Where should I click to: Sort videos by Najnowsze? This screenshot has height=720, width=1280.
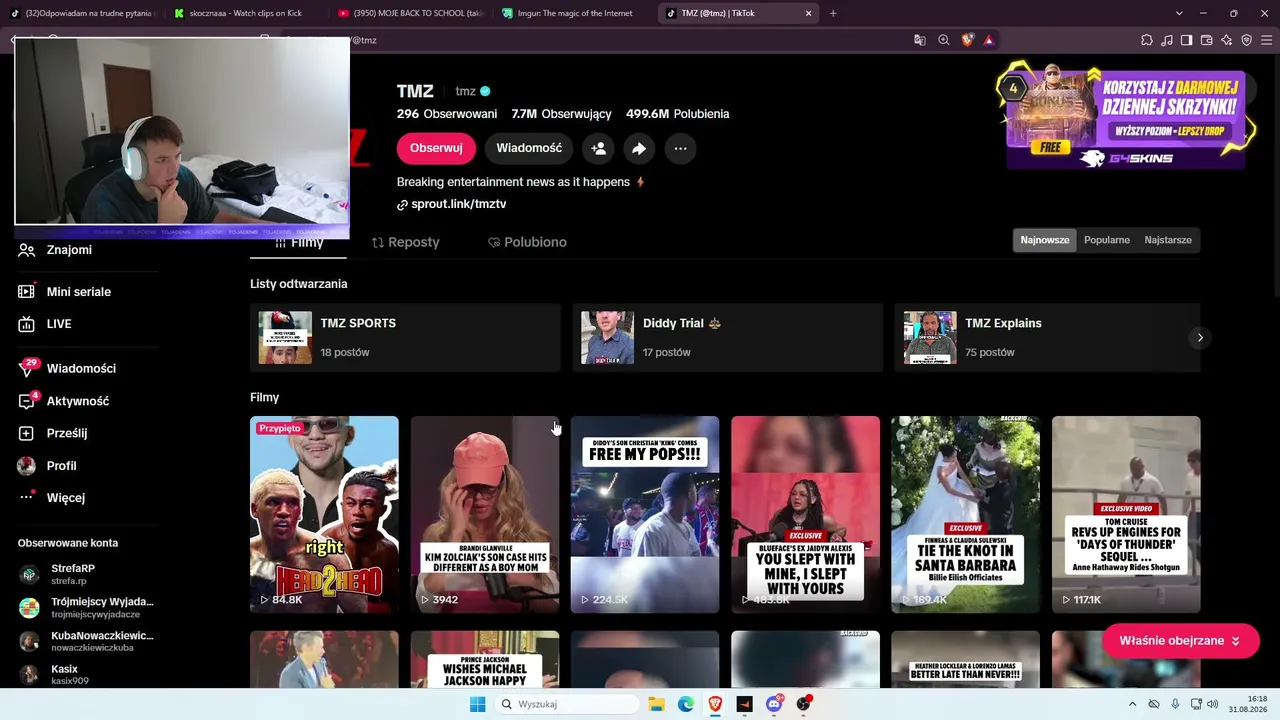tap(1045, 240)
